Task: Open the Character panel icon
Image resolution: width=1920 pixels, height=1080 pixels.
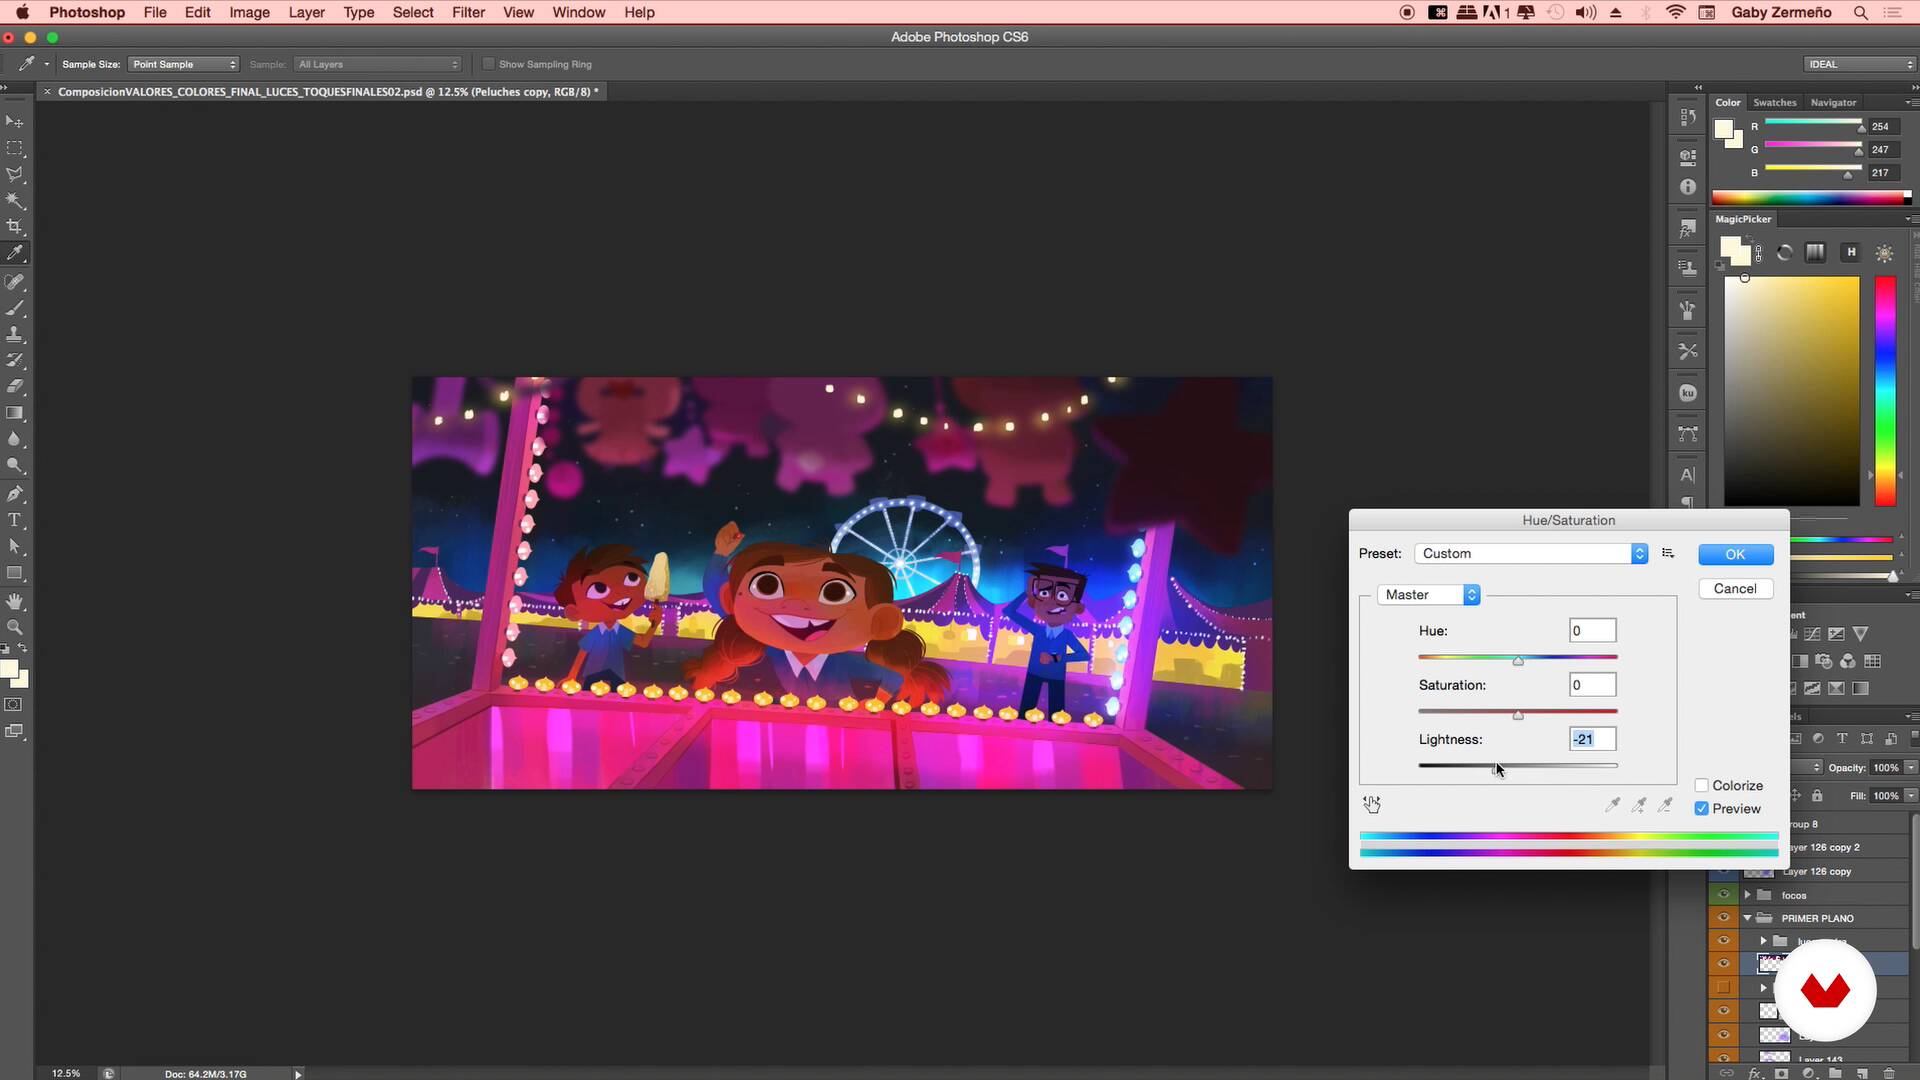Action: [x=1688, y=475]
